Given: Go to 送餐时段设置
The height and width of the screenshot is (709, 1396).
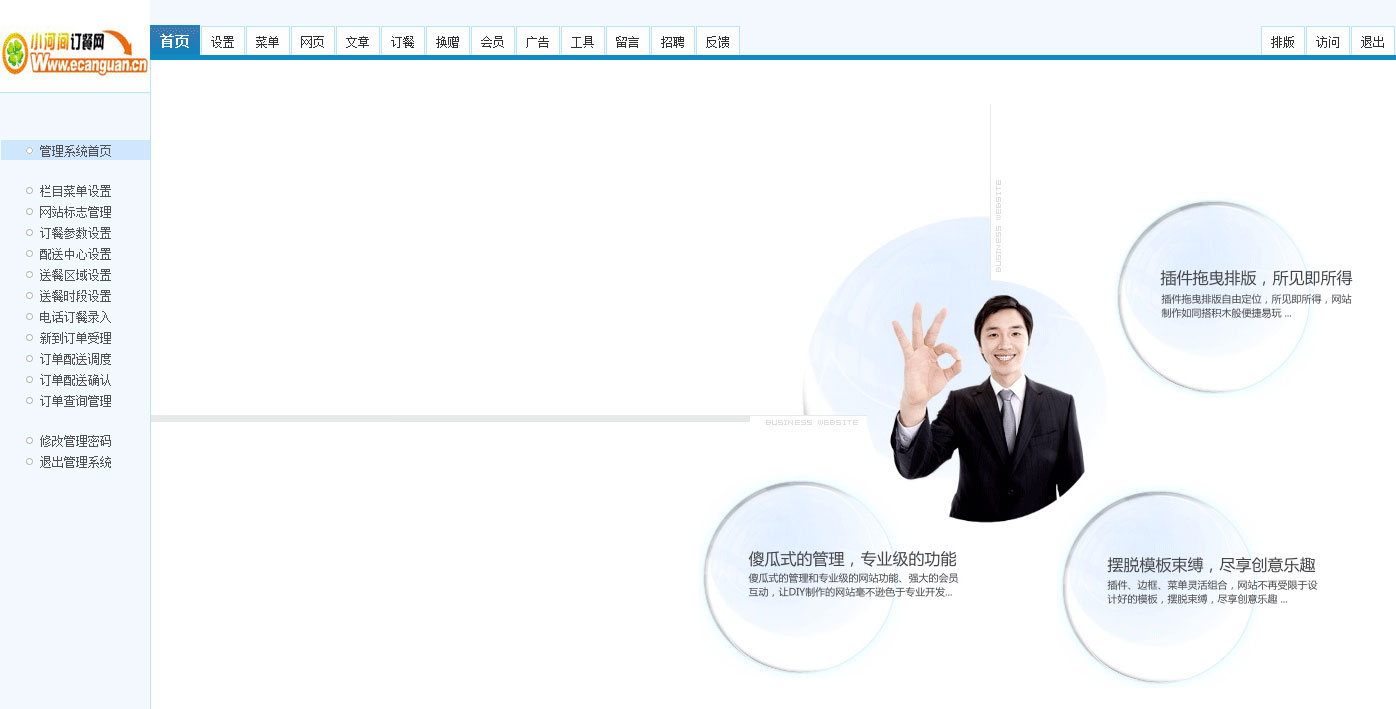Looking at the screenshot, I should coord(75,296).
